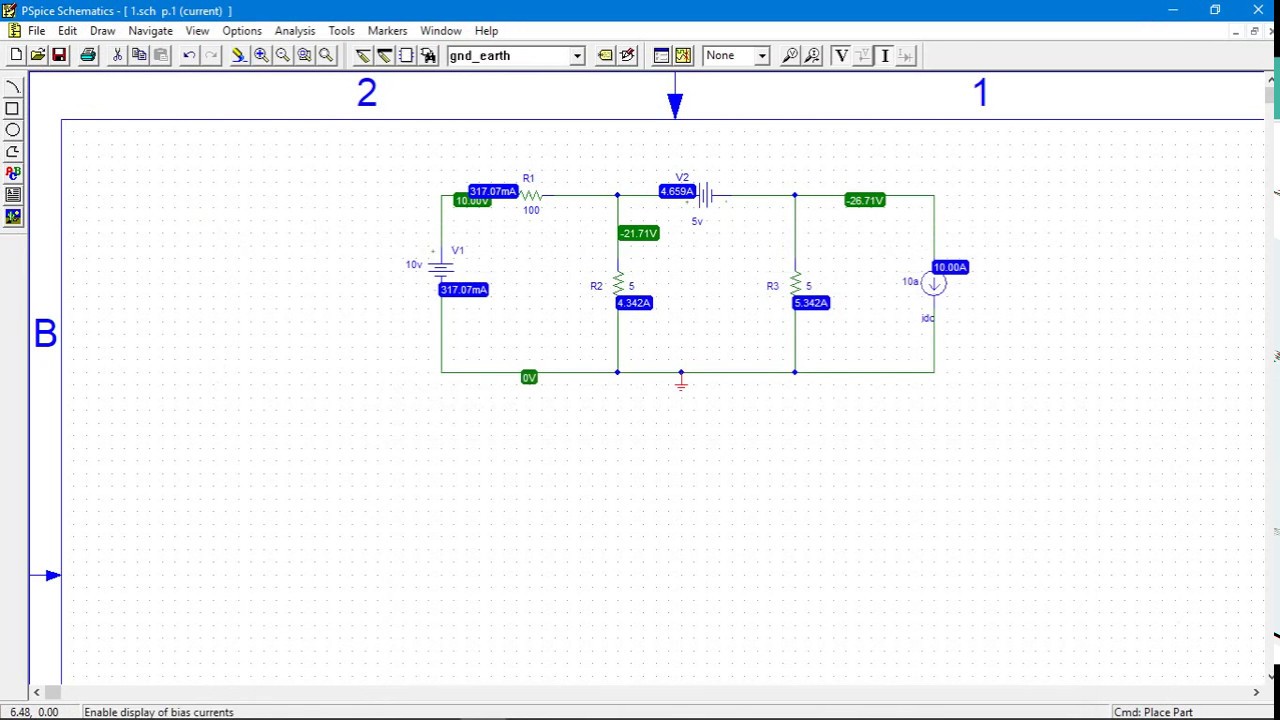The image size is (1280, 720).
Task: Open Setup Analysis dialog
Action: point(661,56)
